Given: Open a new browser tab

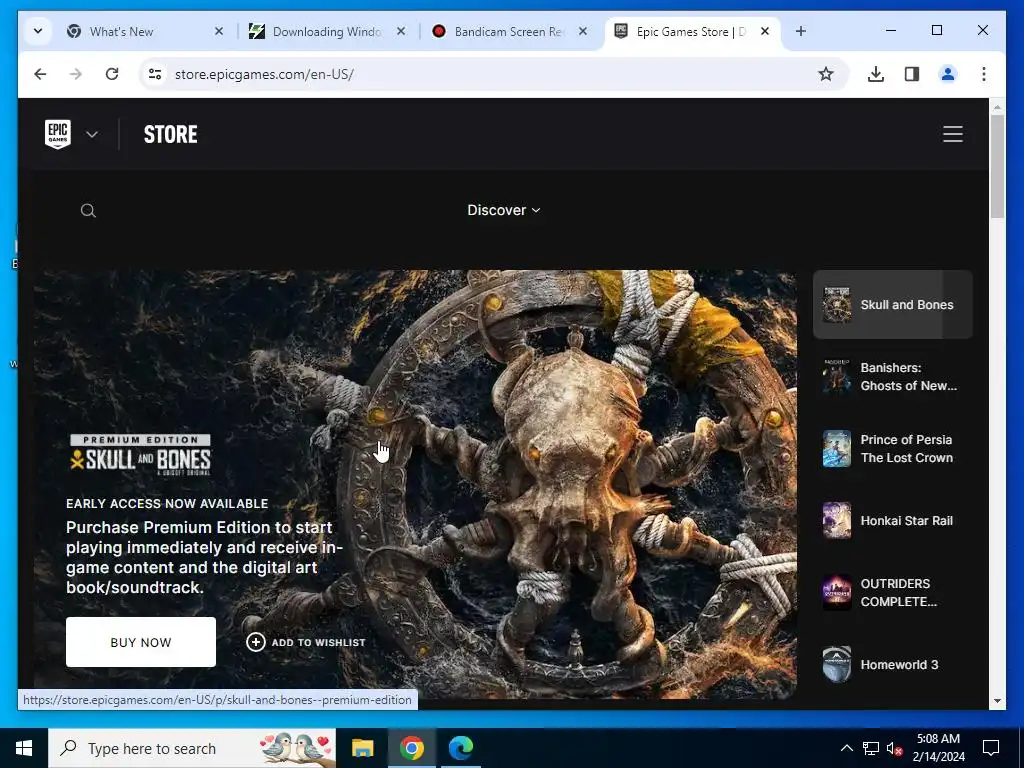Looking at the screenshot, I should tap(801, 31).
